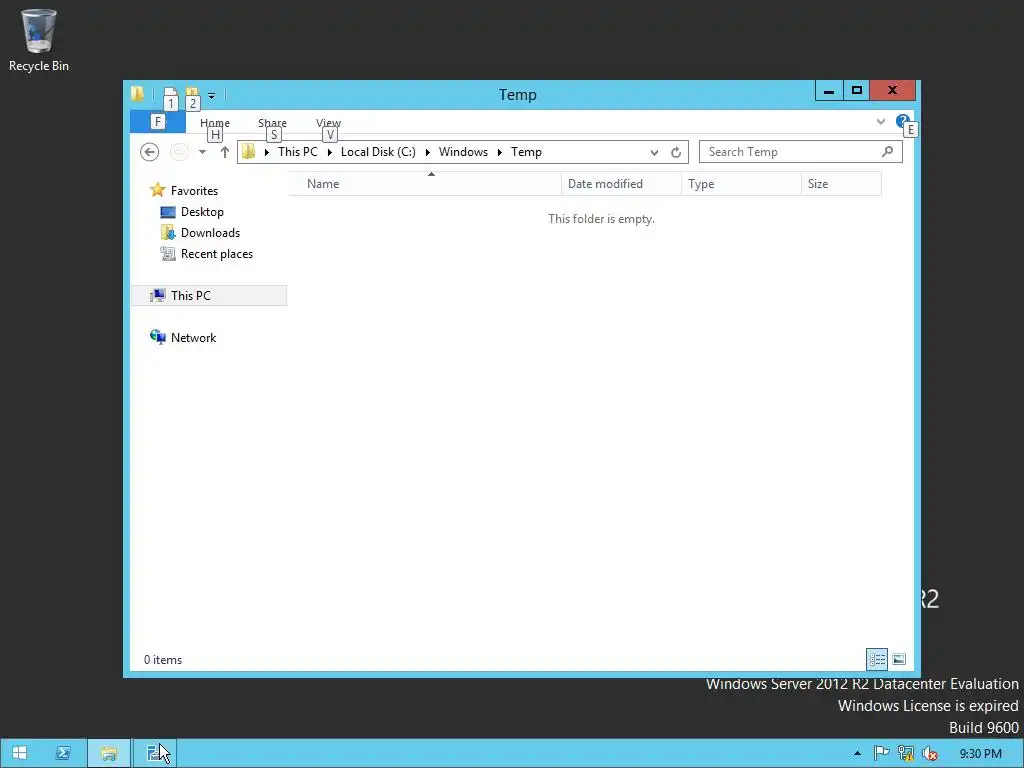Image resolution: width=1024 pixels, height=768 pixels.
Task: Sort by the Size column
Action: tap(841, 184)
